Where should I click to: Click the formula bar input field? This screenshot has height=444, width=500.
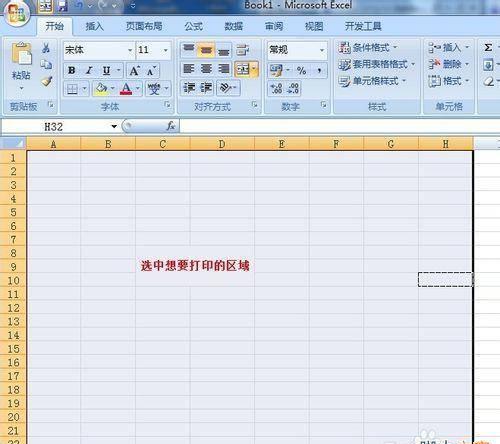[x=339, y=126]
